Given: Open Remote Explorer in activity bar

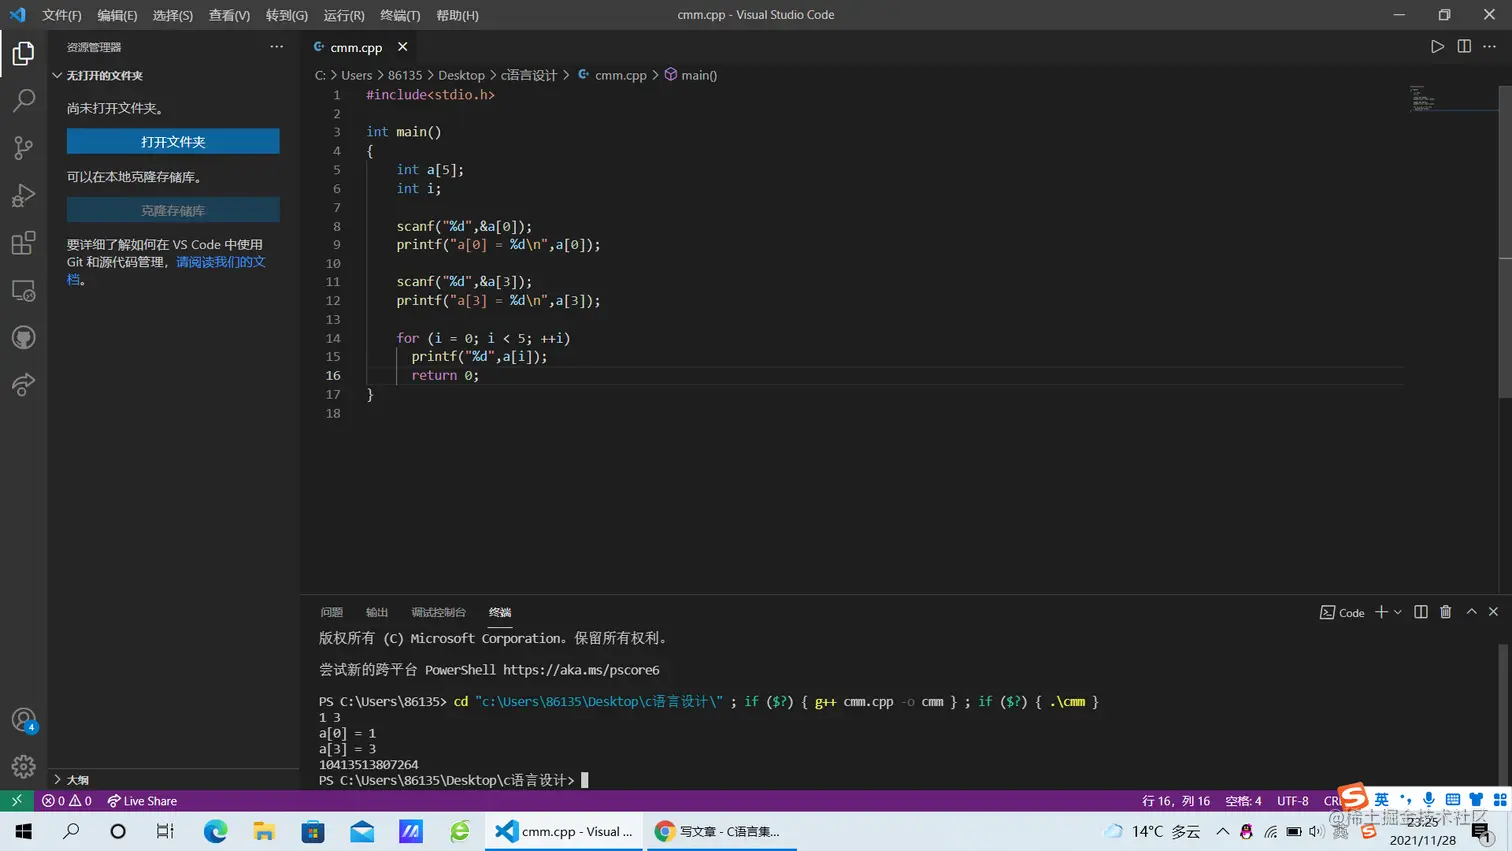Looking at the screenshot, I should tap(23, 290).
